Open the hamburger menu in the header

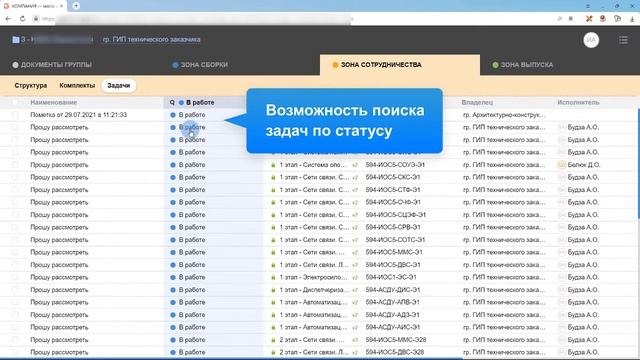(623, 40)
